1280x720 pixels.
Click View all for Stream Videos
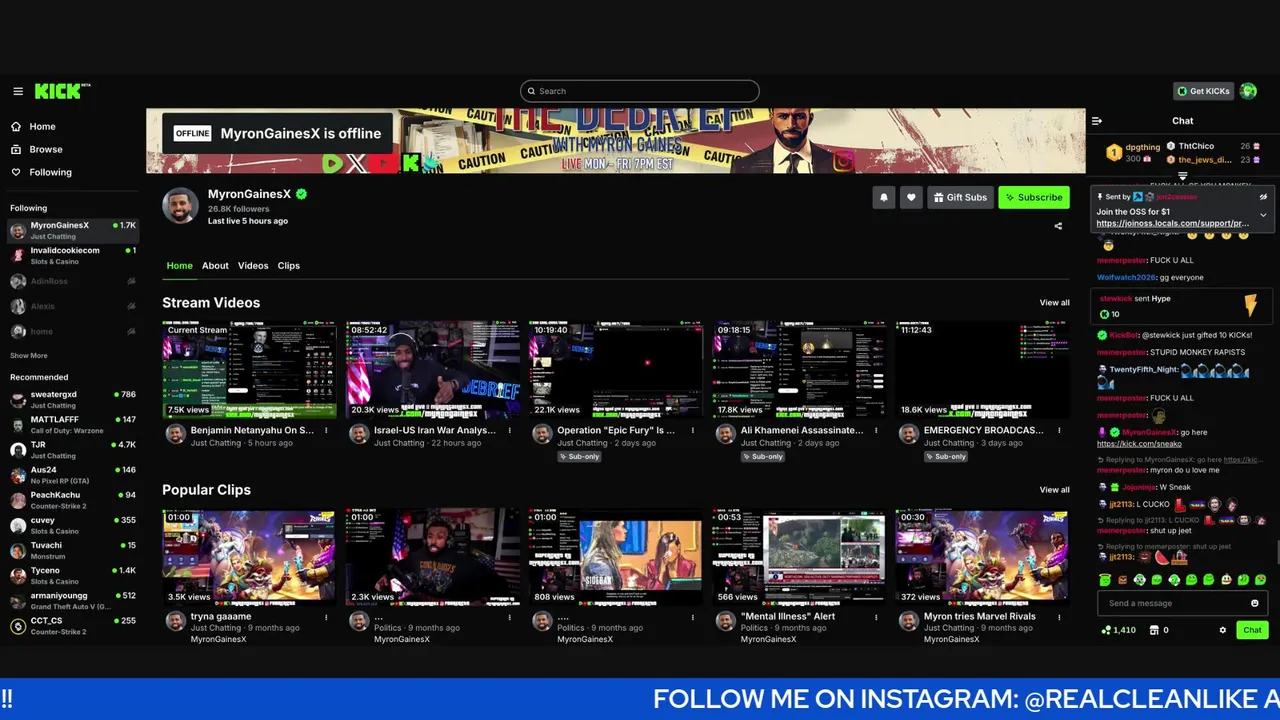(1054, 303)
